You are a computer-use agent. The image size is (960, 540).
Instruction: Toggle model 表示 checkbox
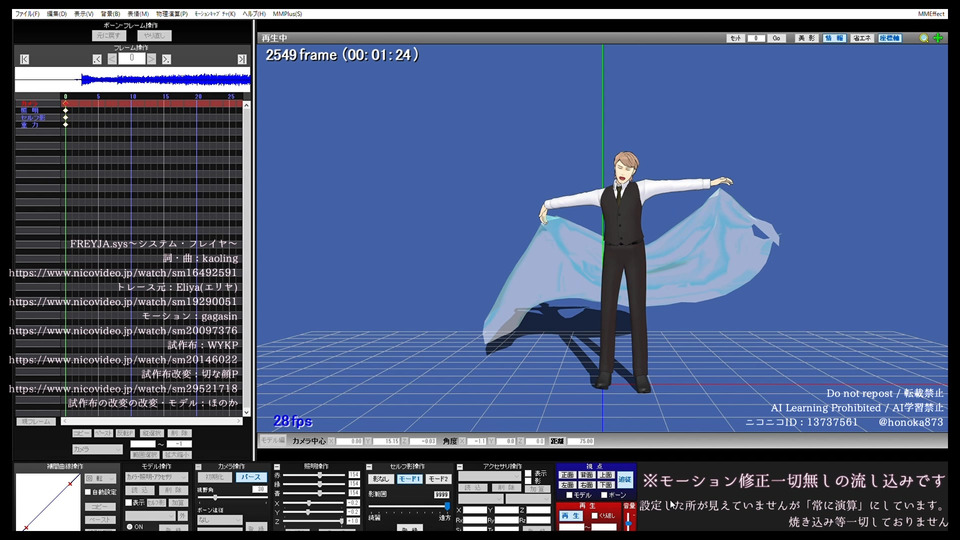click(x=129, y=503)
